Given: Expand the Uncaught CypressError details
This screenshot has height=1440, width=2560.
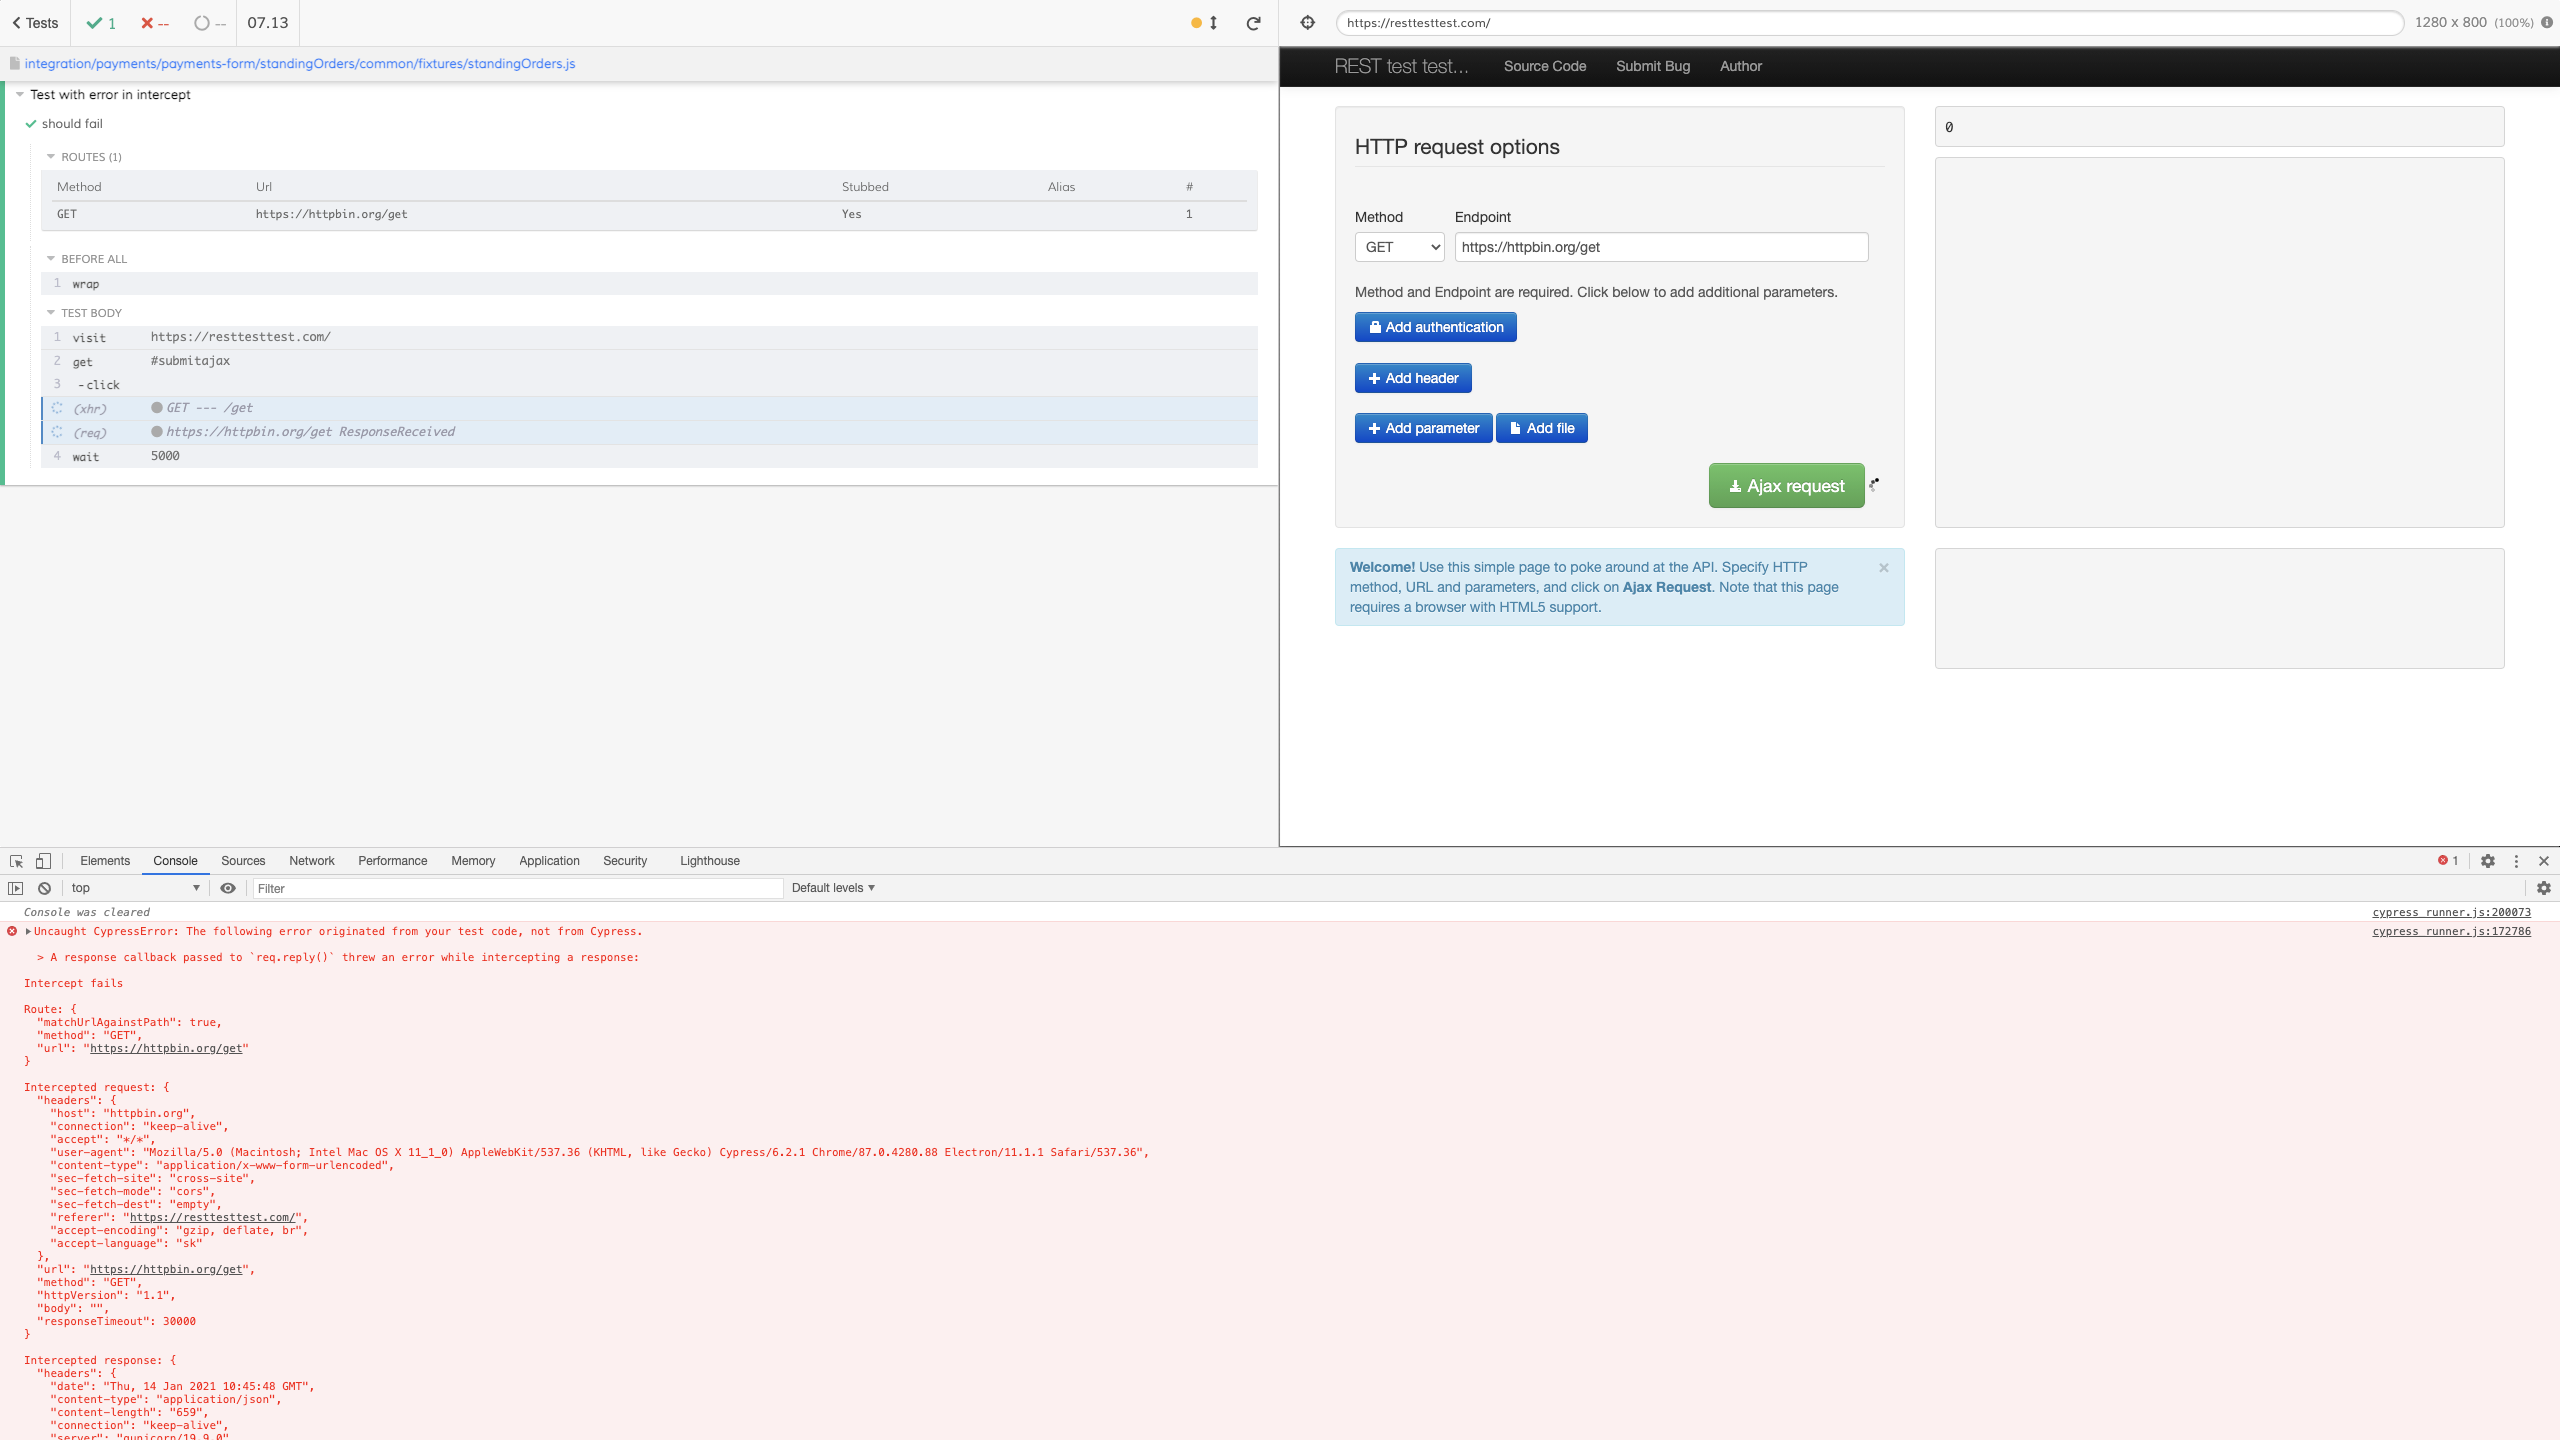Looking at the screenshot, I should [26, 931].
